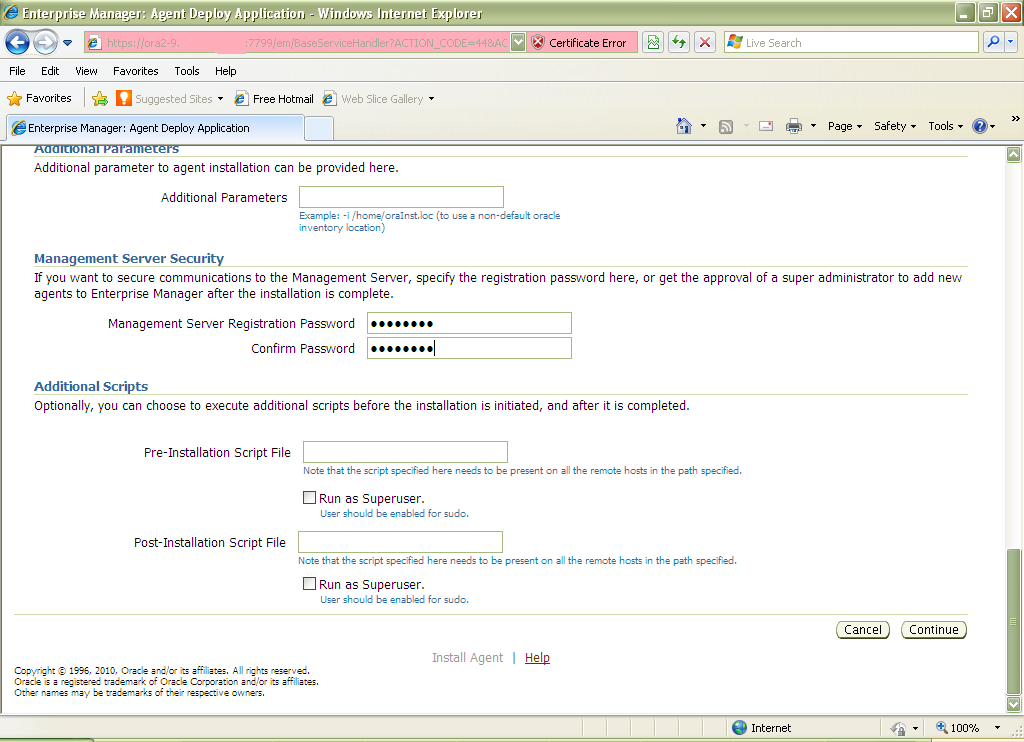
Task: Go forward with the Forward arrow
Action: [x=45, y=42]
